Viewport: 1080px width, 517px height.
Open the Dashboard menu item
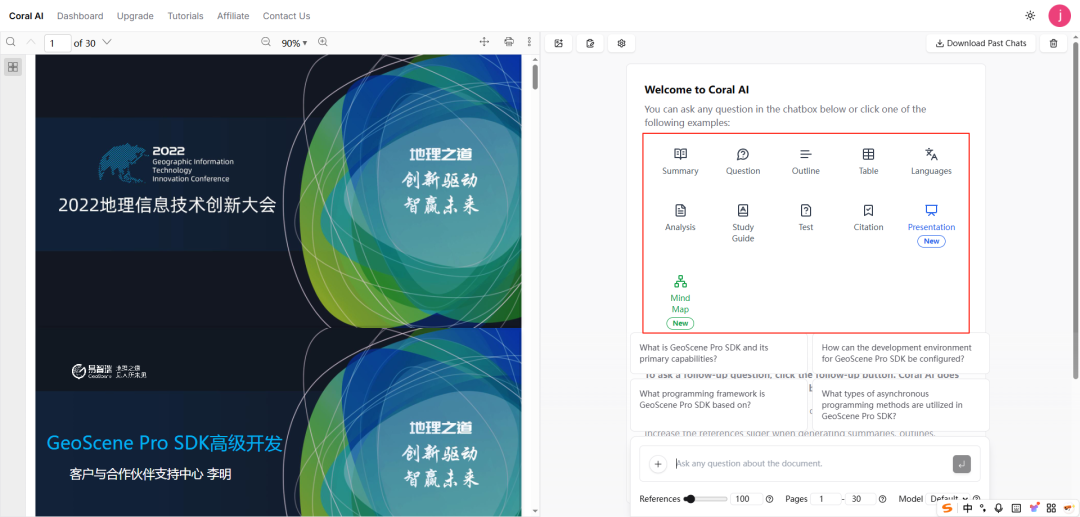(x=80, y=16)
